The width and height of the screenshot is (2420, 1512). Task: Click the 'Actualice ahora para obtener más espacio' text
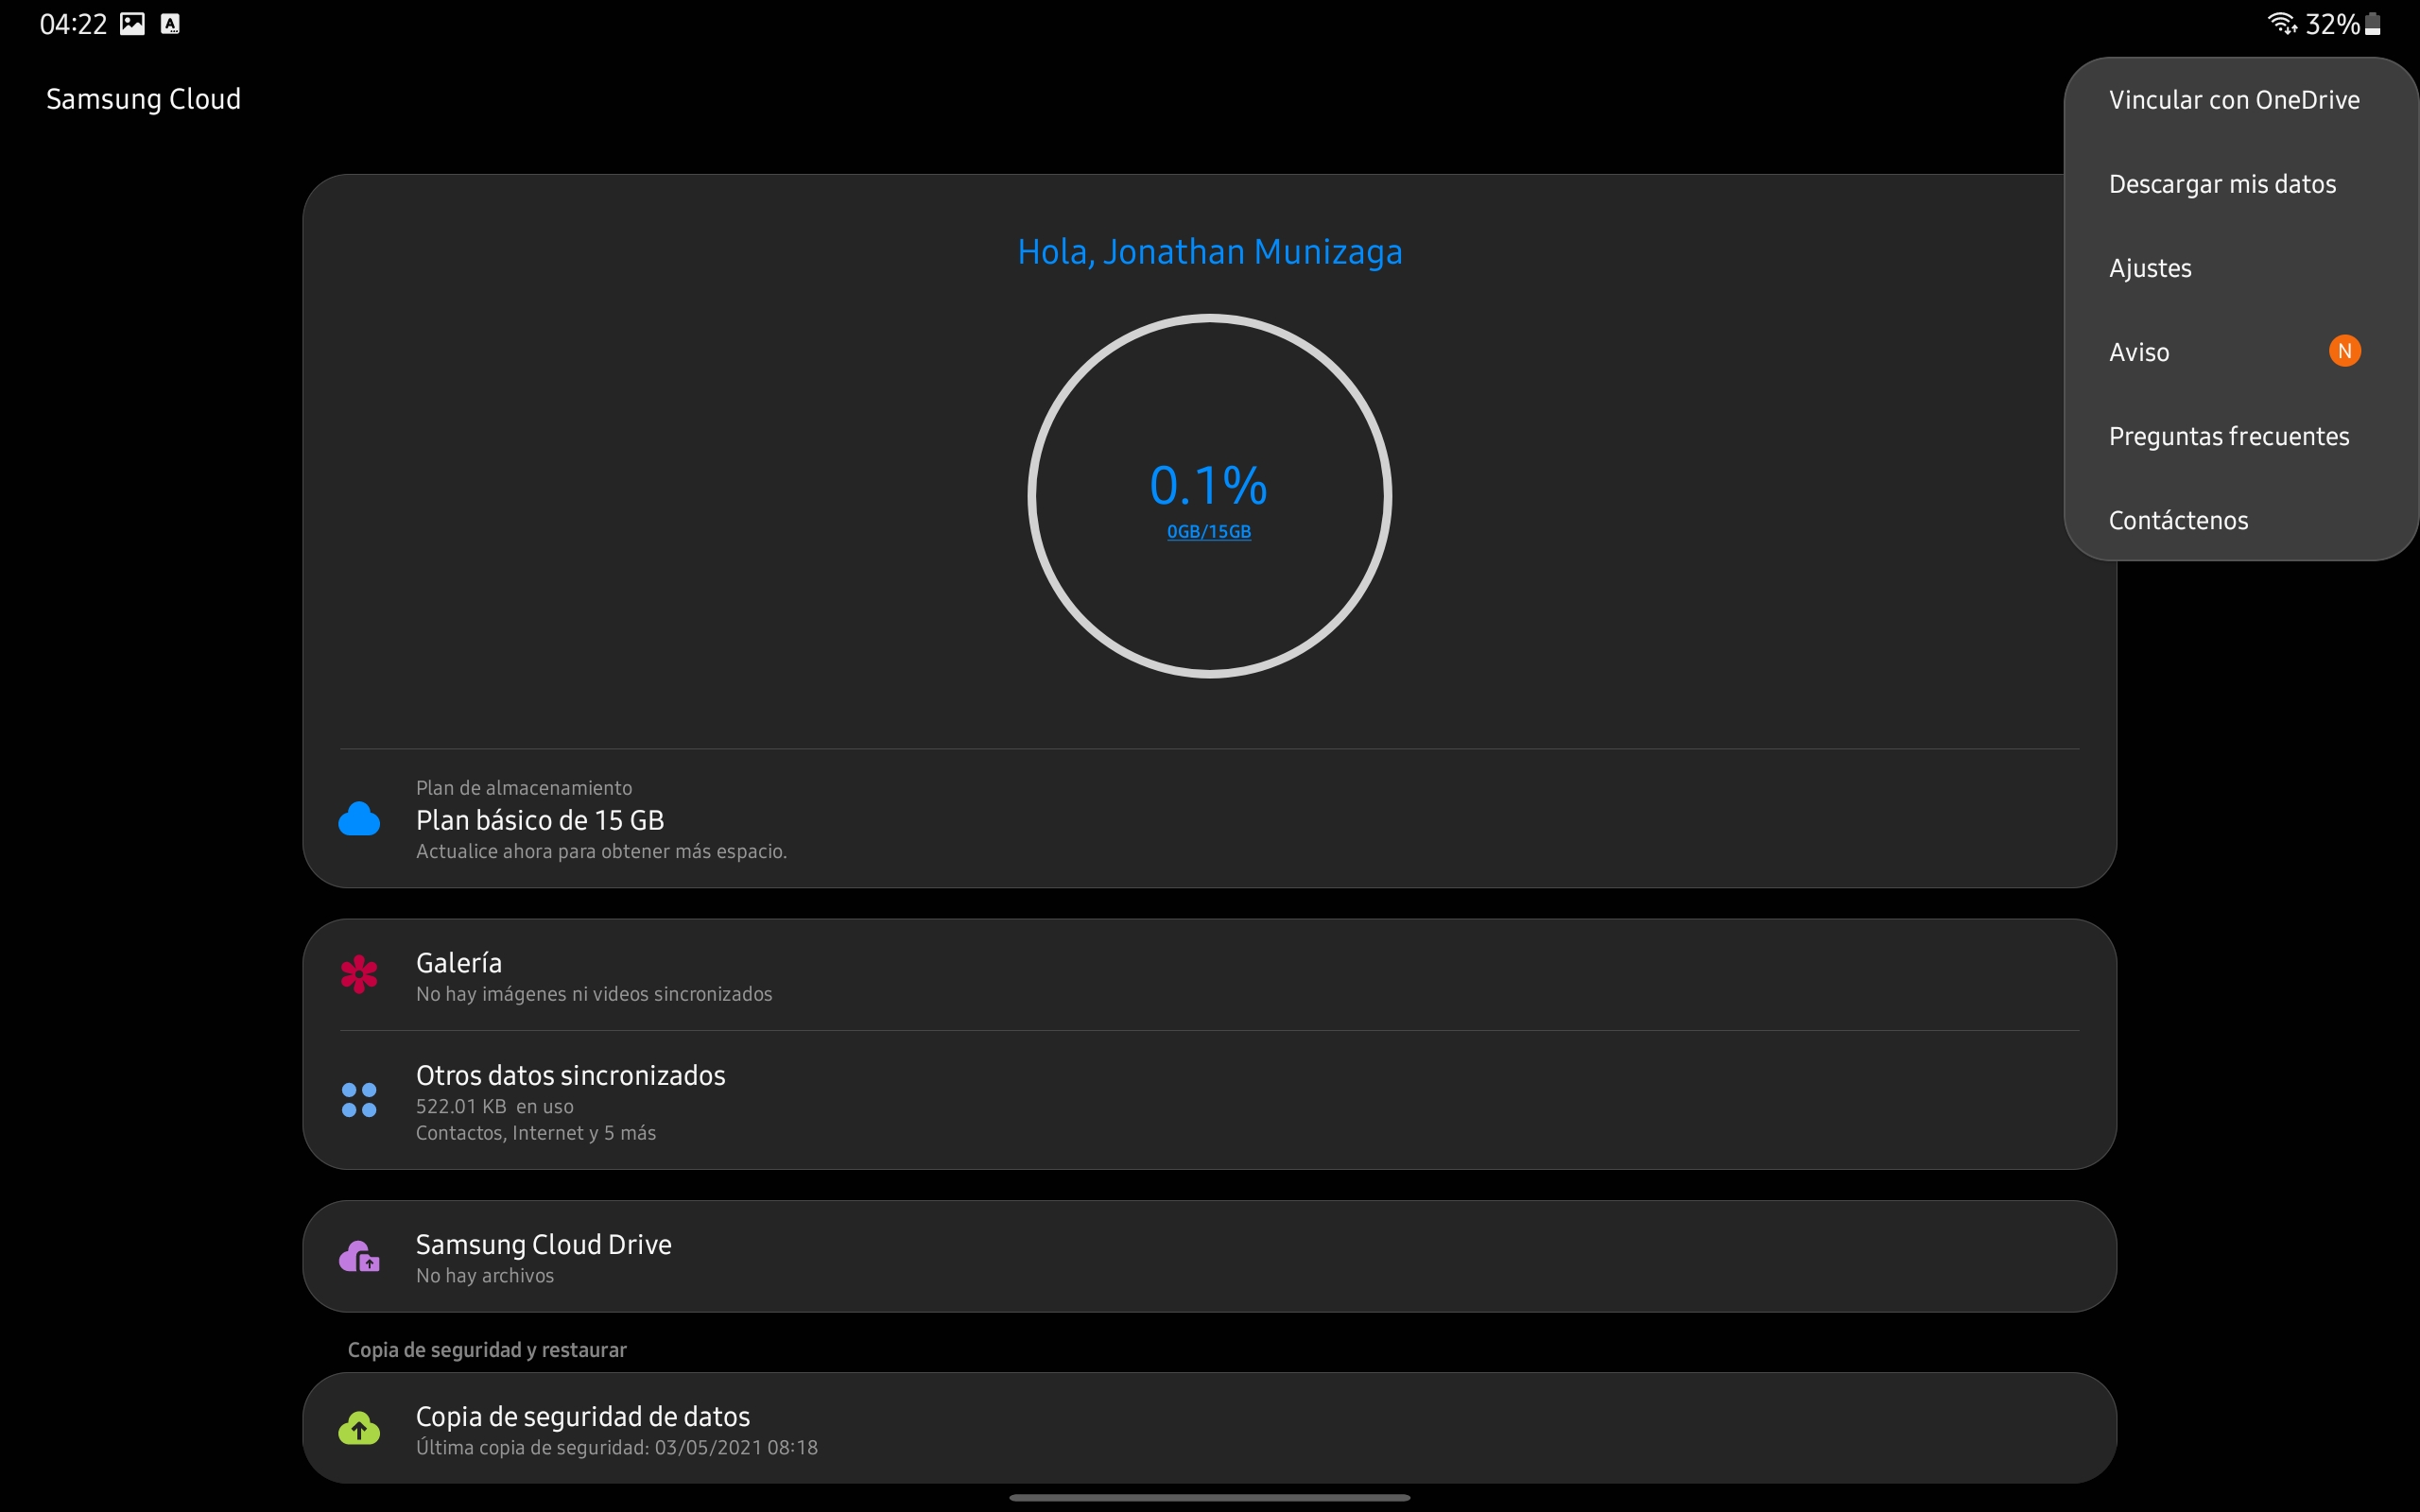601,851
